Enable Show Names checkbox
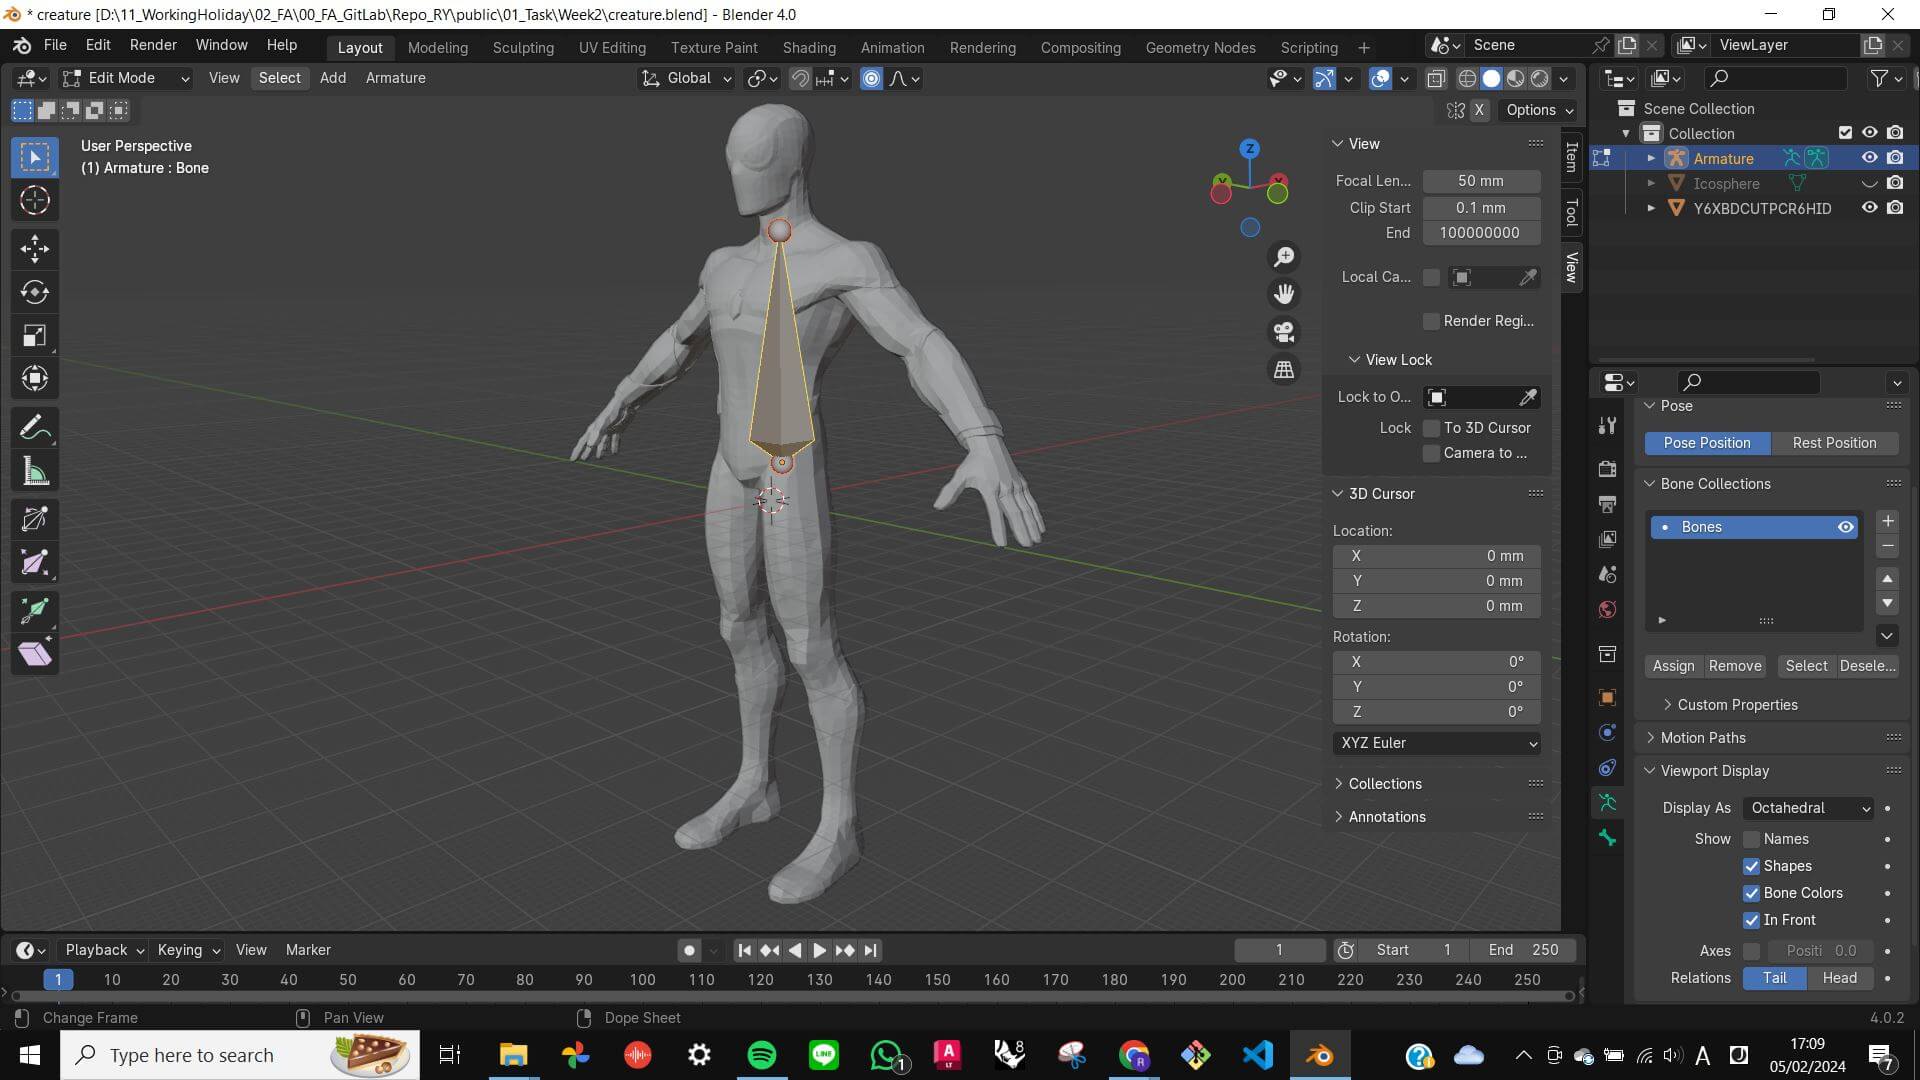The height and width of the screenshot is (1080, 1920). tap(1751, 839)
